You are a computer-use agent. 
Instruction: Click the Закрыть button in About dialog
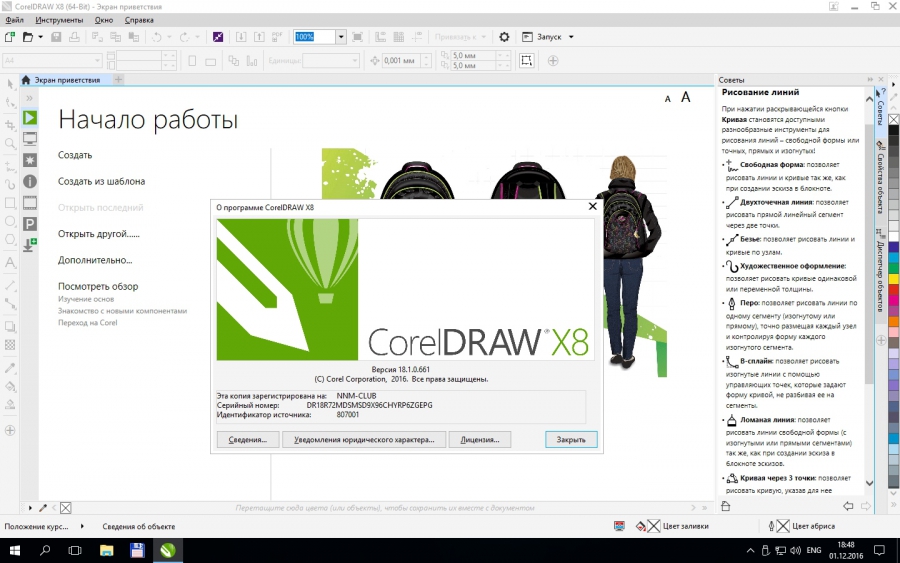pos(571,439)
